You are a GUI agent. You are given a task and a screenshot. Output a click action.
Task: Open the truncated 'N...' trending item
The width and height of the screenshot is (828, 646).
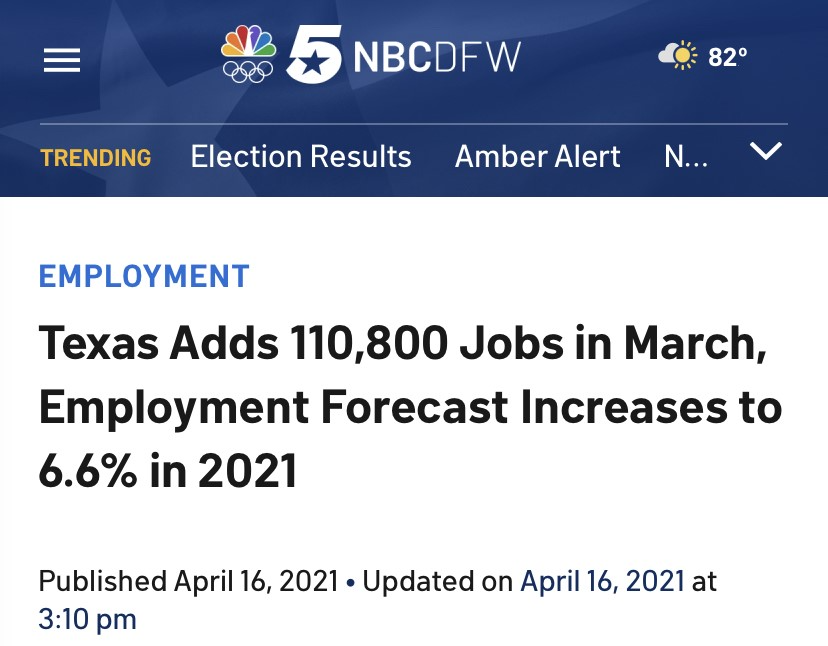coord(686,156)
